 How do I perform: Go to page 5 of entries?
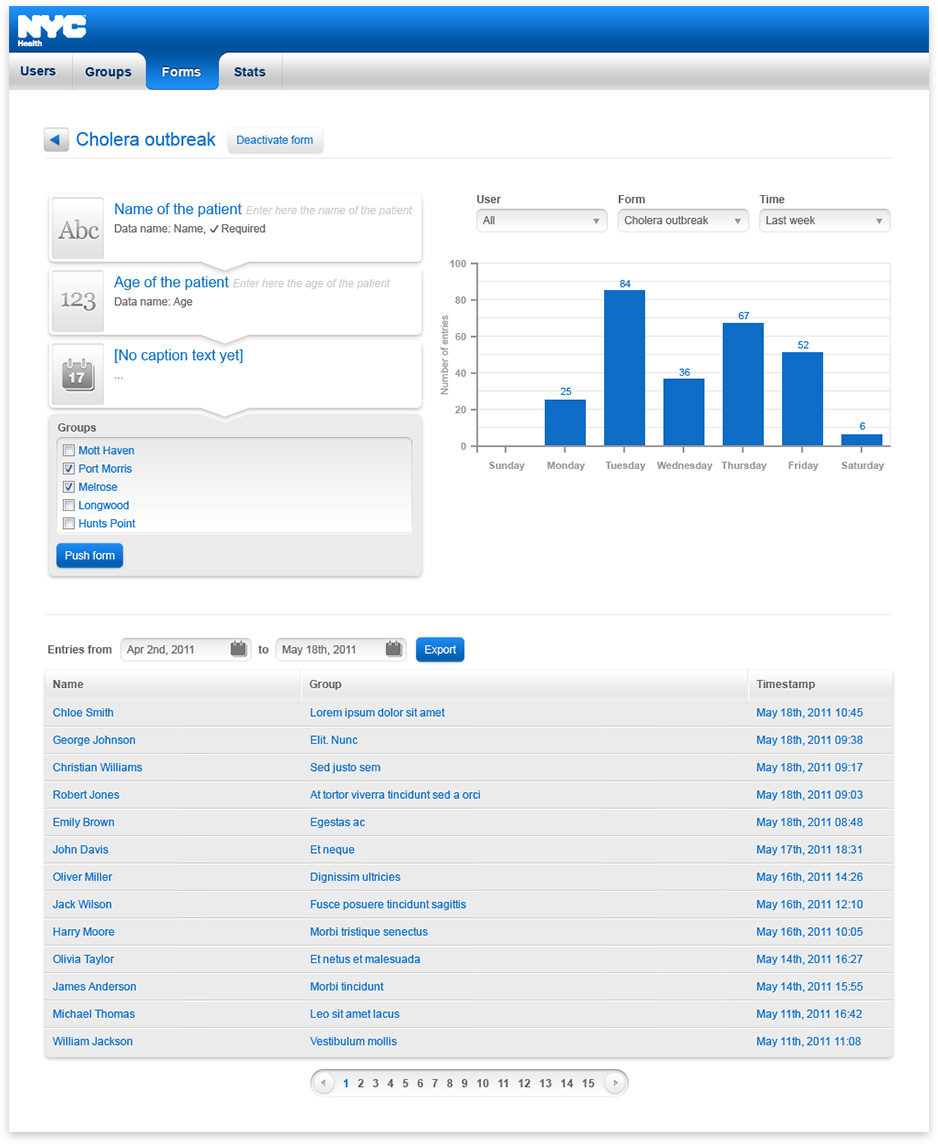405,1083
